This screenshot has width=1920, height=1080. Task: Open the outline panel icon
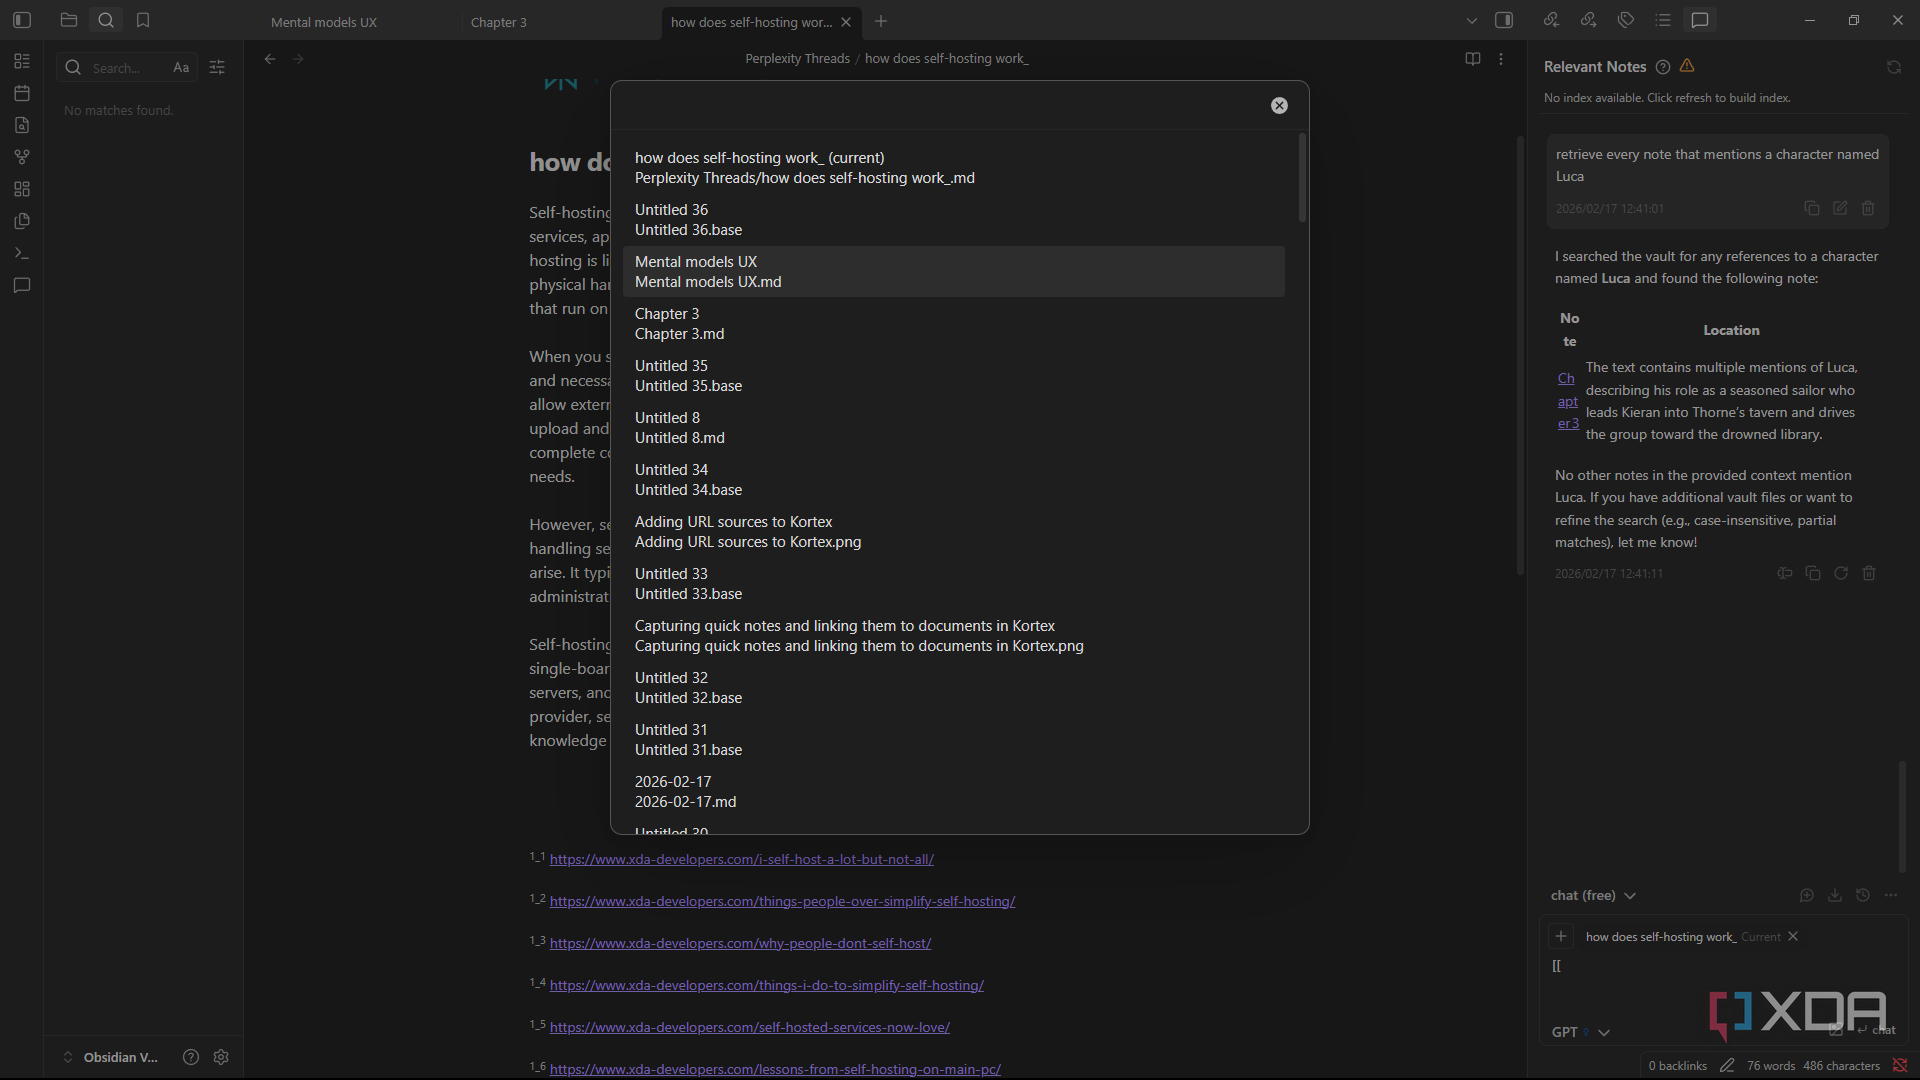coord(1663,20)
